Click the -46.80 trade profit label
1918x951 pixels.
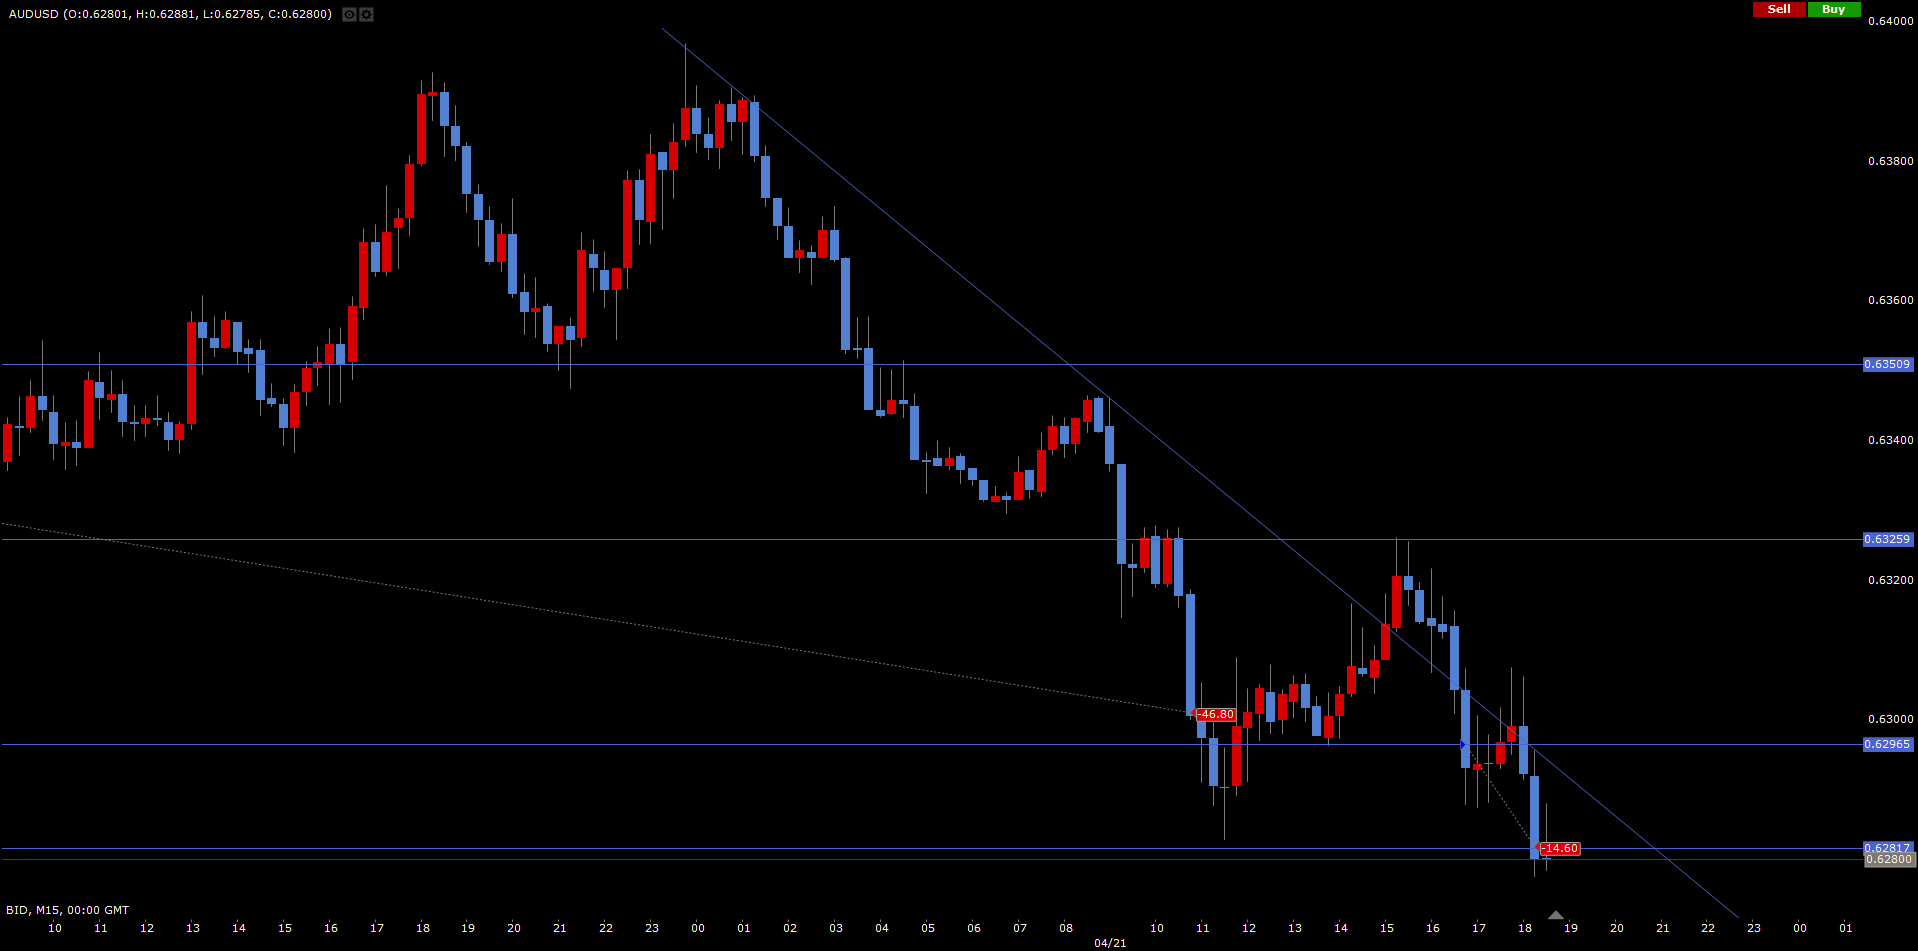tap(1216, 715)
